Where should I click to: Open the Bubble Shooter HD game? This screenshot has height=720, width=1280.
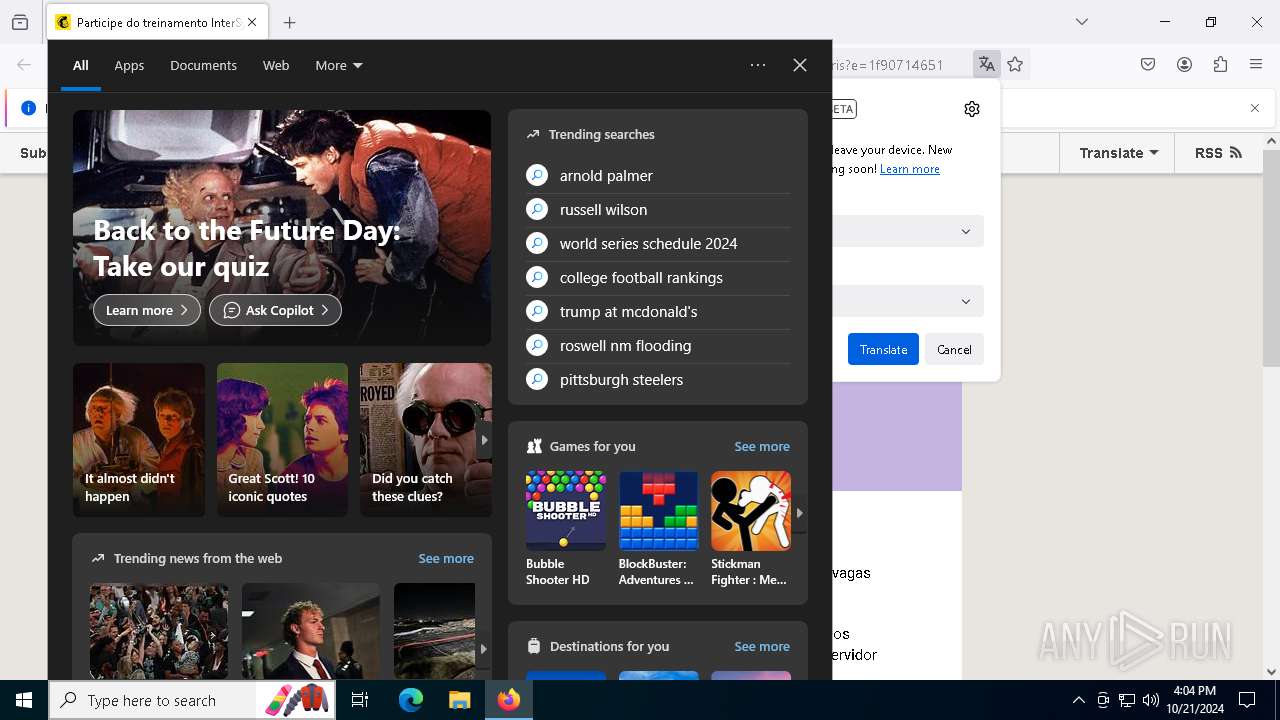(x=566, y=529)
